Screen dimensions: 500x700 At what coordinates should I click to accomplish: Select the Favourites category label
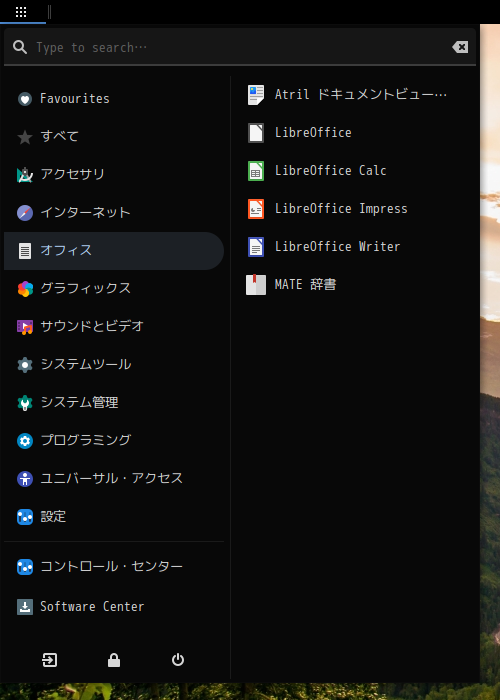click(x=75, y=99)
